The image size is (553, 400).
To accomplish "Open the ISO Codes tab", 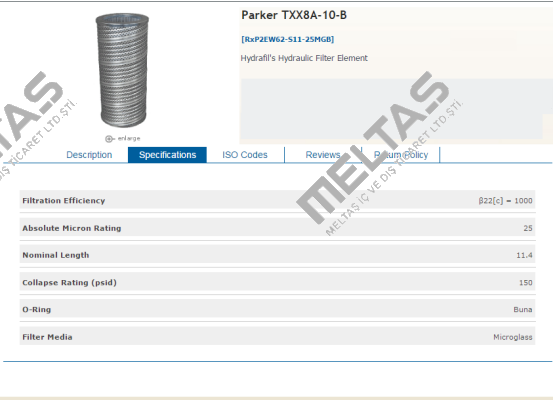I will (245, 155).
